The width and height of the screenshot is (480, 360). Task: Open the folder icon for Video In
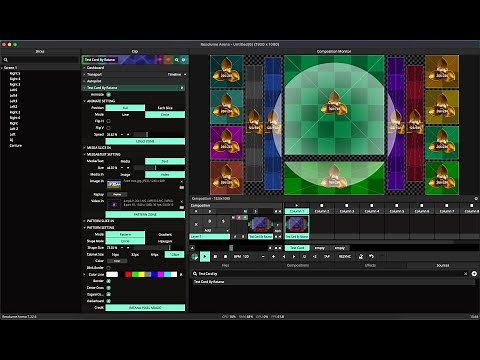click(x=182, y=207)
